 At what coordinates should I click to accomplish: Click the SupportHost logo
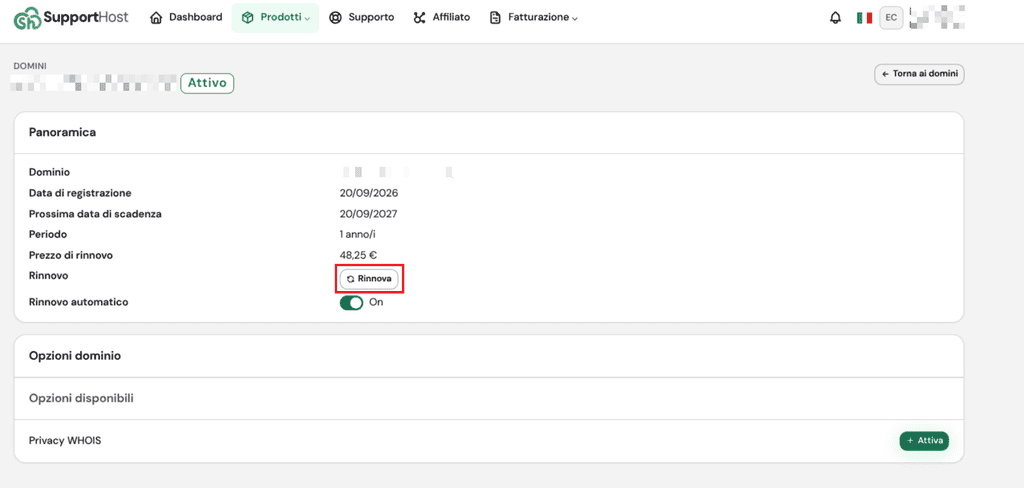71,18
